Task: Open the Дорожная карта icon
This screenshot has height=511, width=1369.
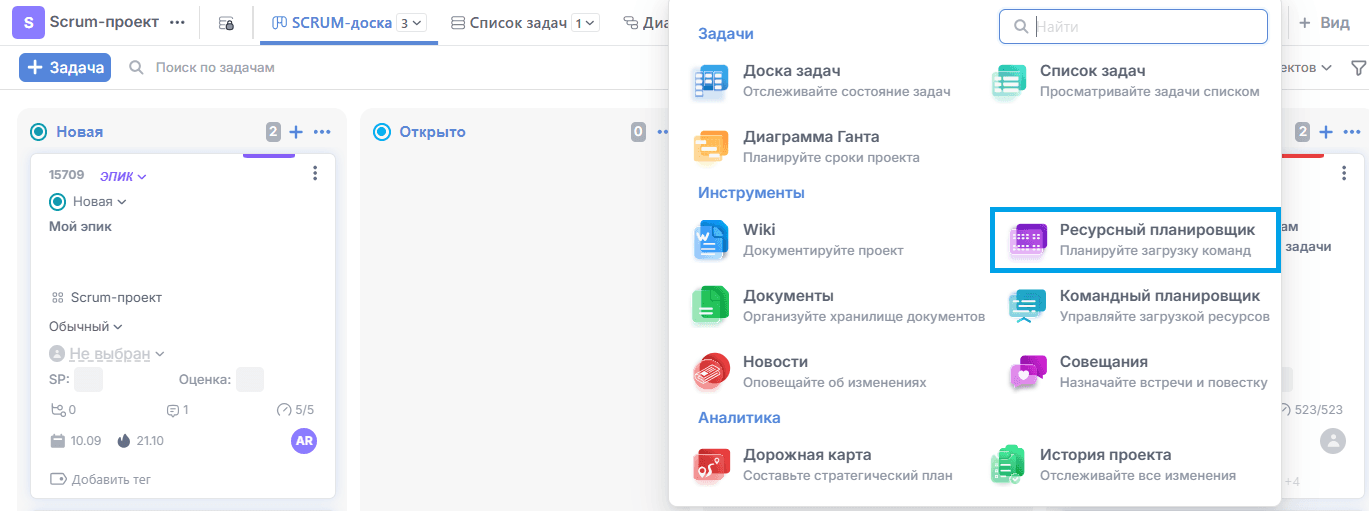Action: coord(711,464)
